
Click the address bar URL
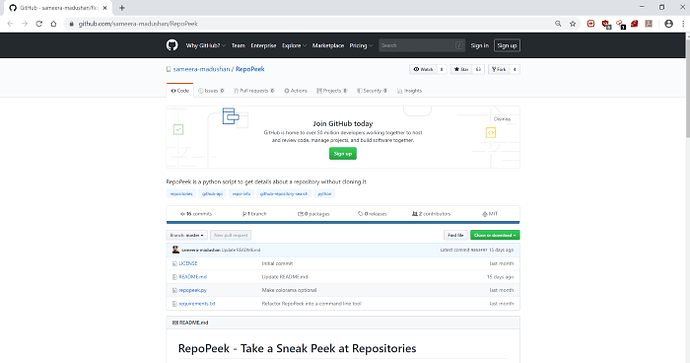pos(138,24)
